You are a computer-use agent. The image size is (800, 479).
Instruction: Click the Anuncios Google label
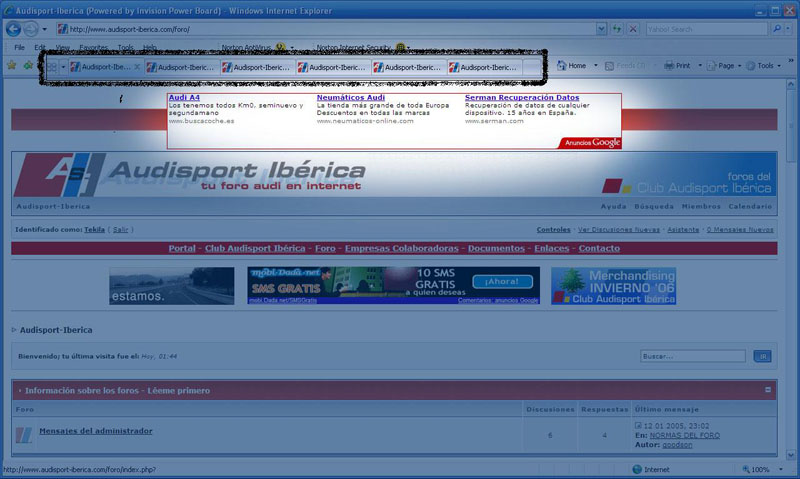[x=592, y=142]
